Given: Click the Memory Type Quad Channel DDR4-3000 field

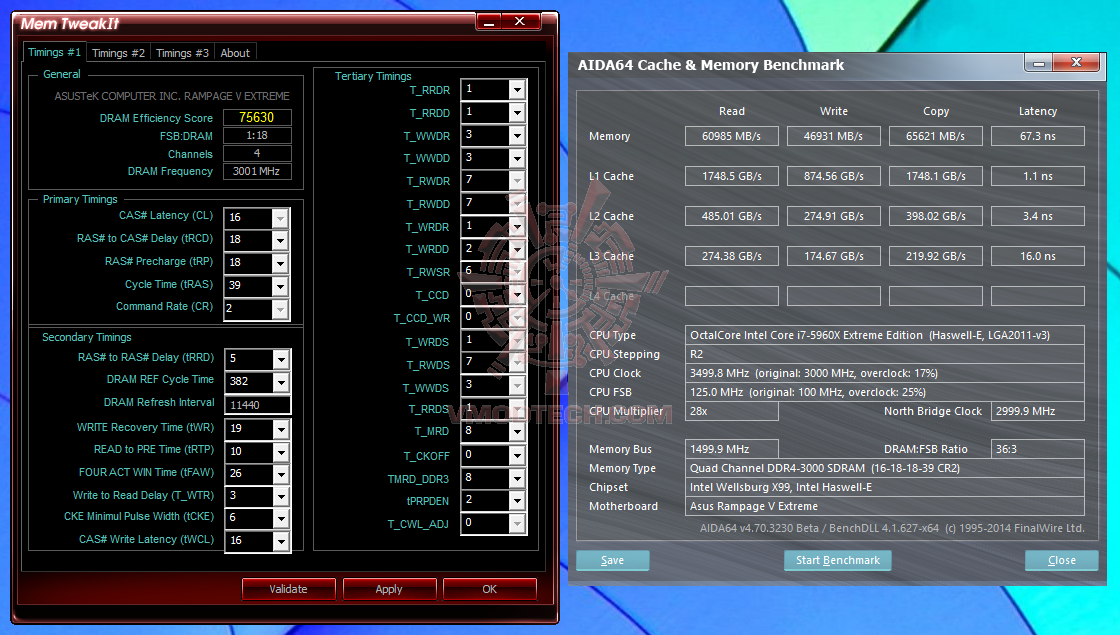Looking at the screenshot, I should tap(884, 468).
